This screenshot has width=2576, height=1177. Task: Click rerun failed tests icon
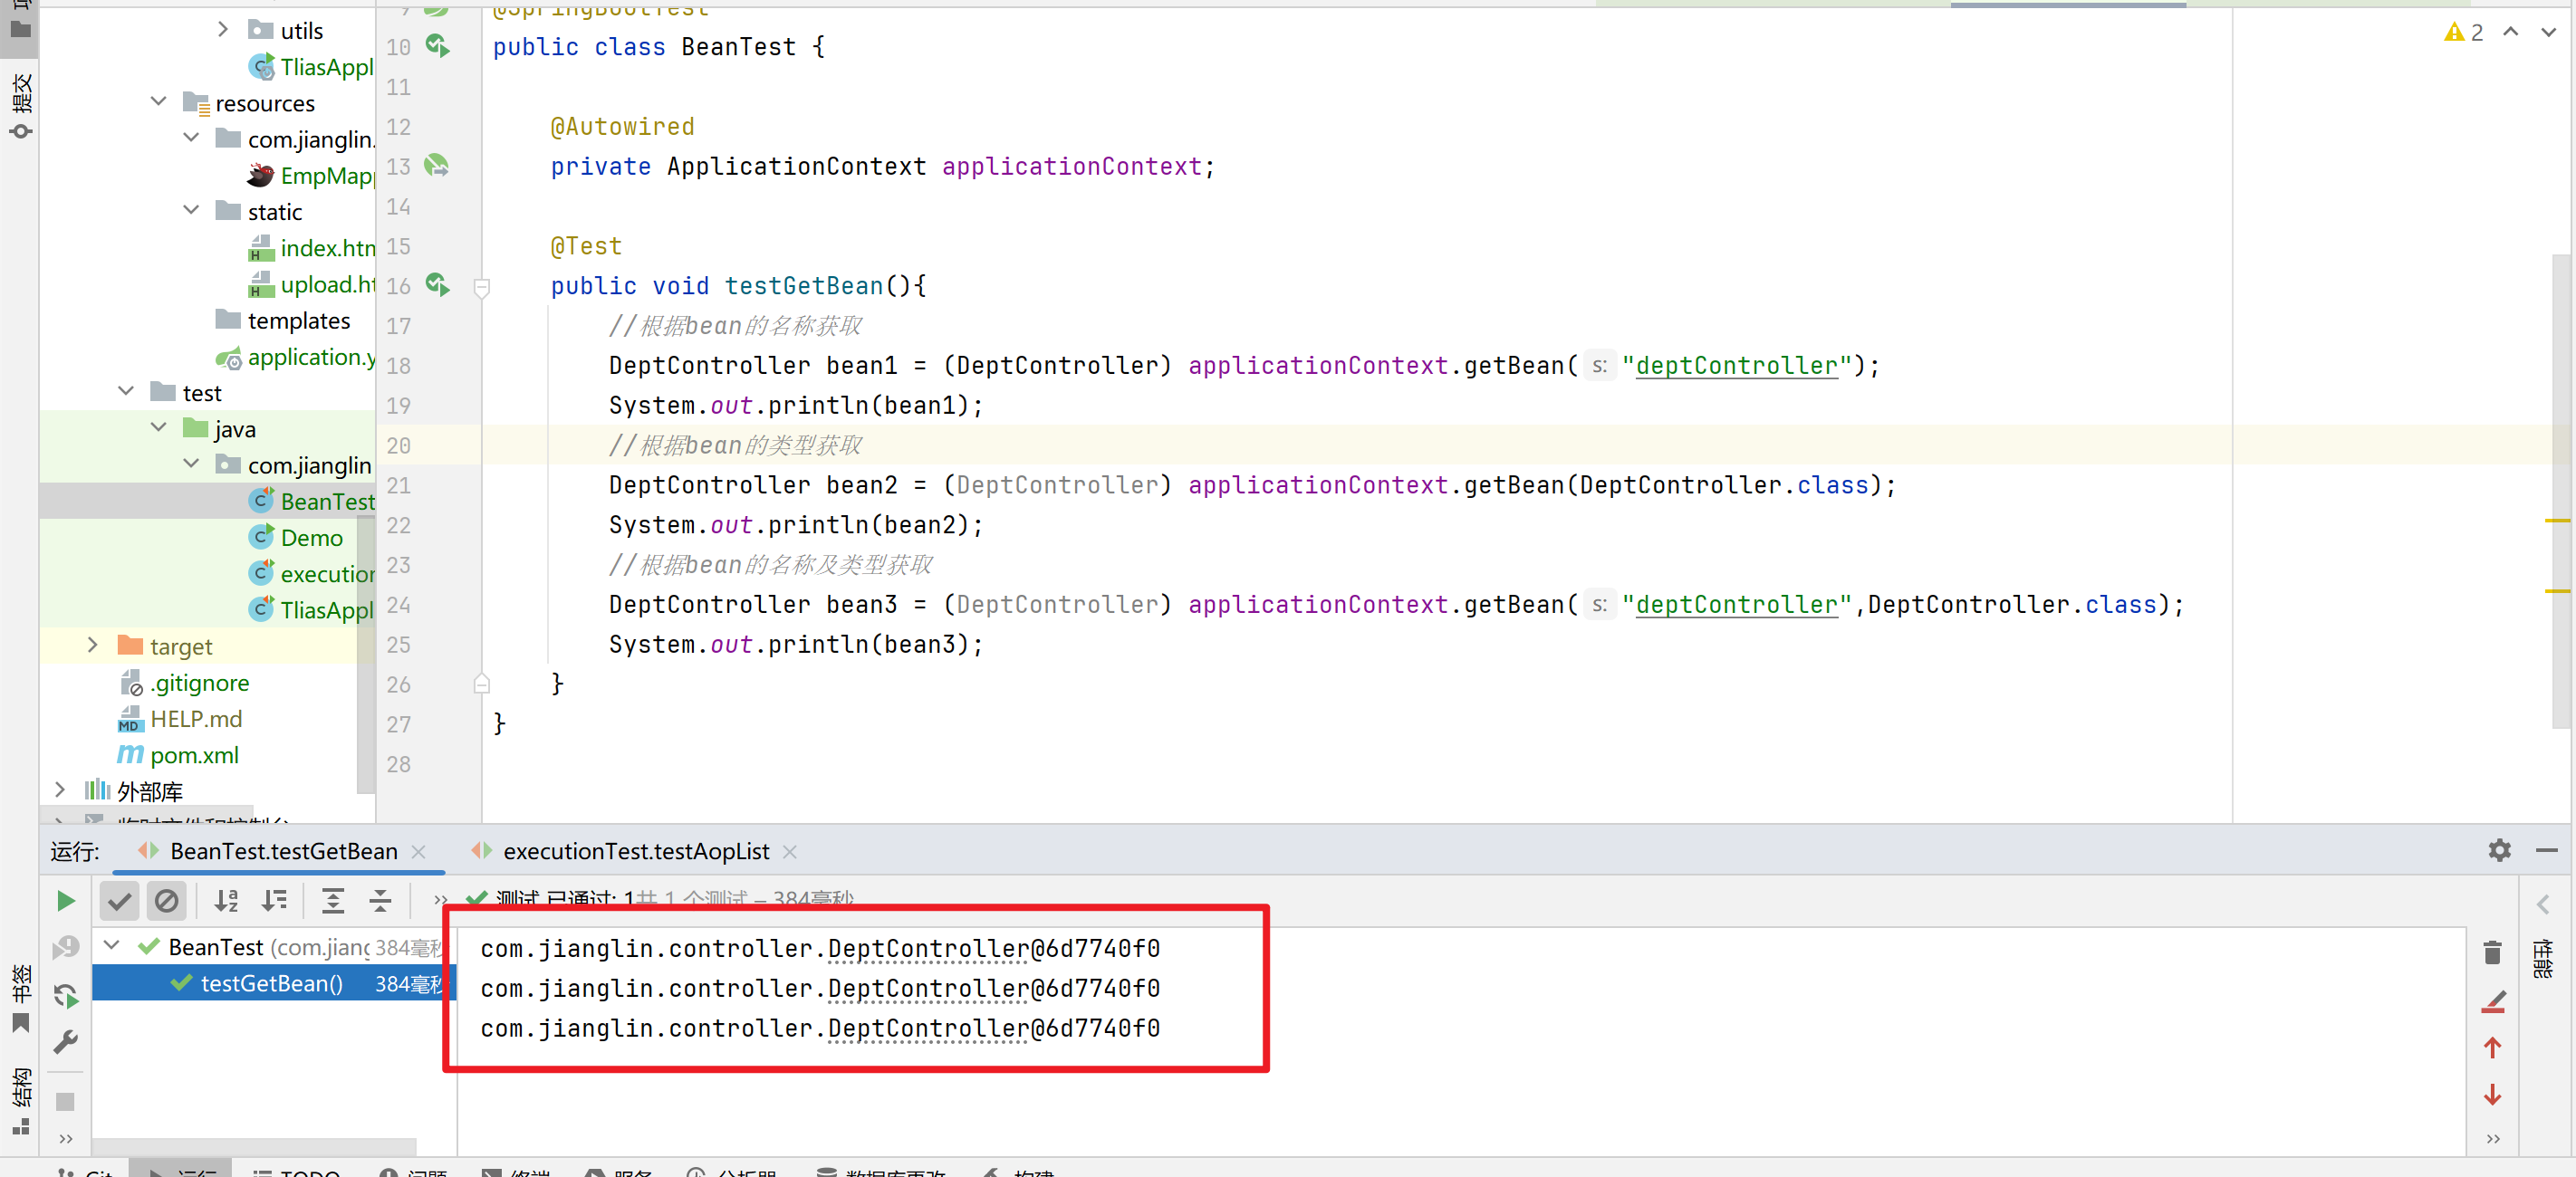pyautogui.click(x=65, y=947)
